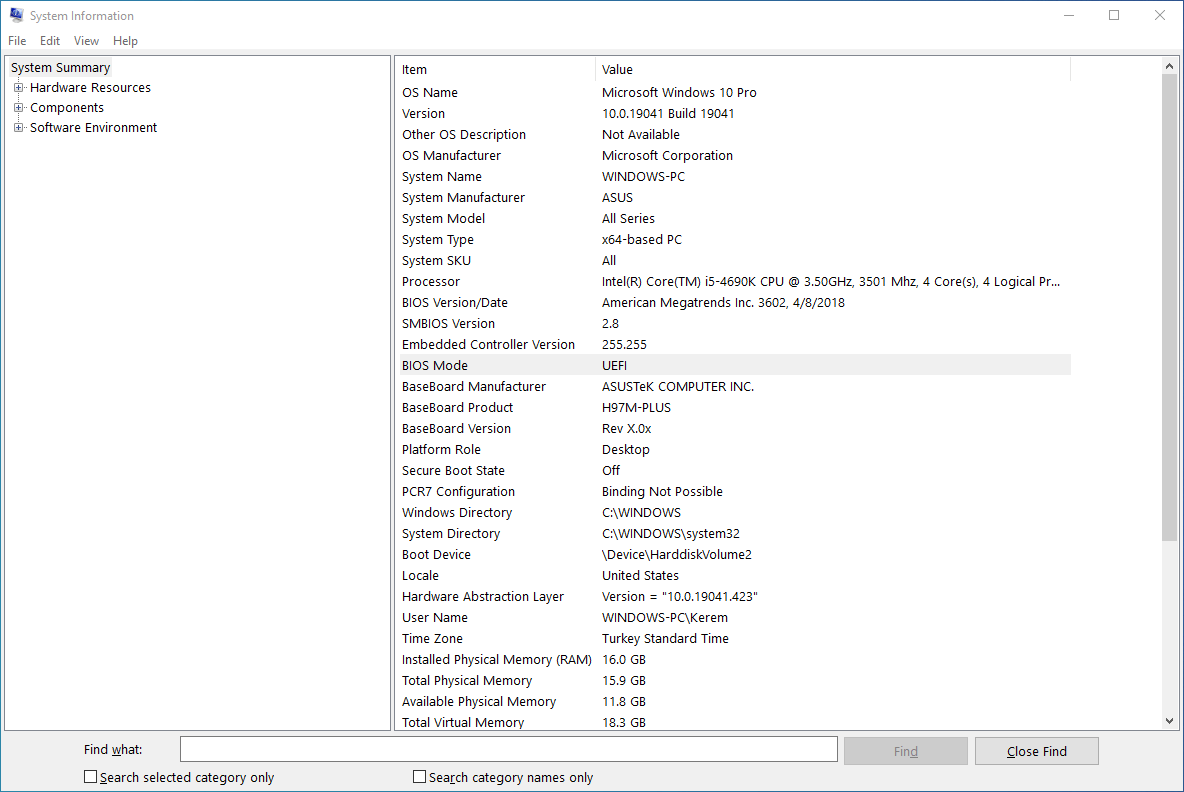Select the Software Environment tree item
This screenshot has height=792, width=1184.
click(93, 128)
